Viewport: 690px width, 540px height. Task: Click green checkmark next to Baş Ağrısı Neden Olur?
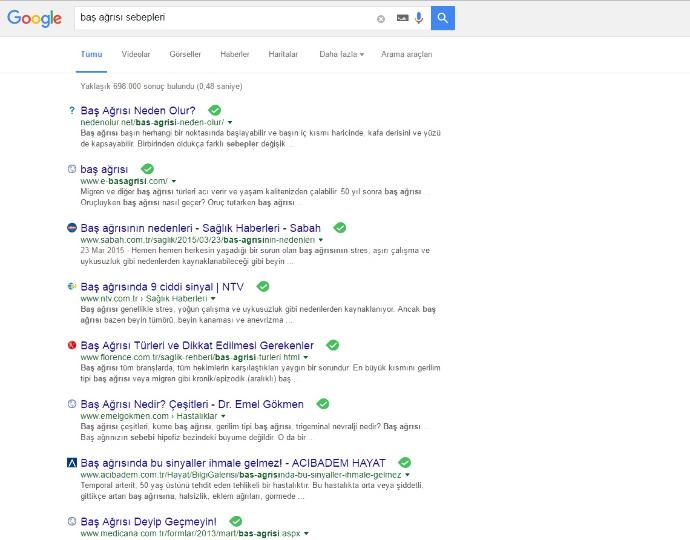215,110
